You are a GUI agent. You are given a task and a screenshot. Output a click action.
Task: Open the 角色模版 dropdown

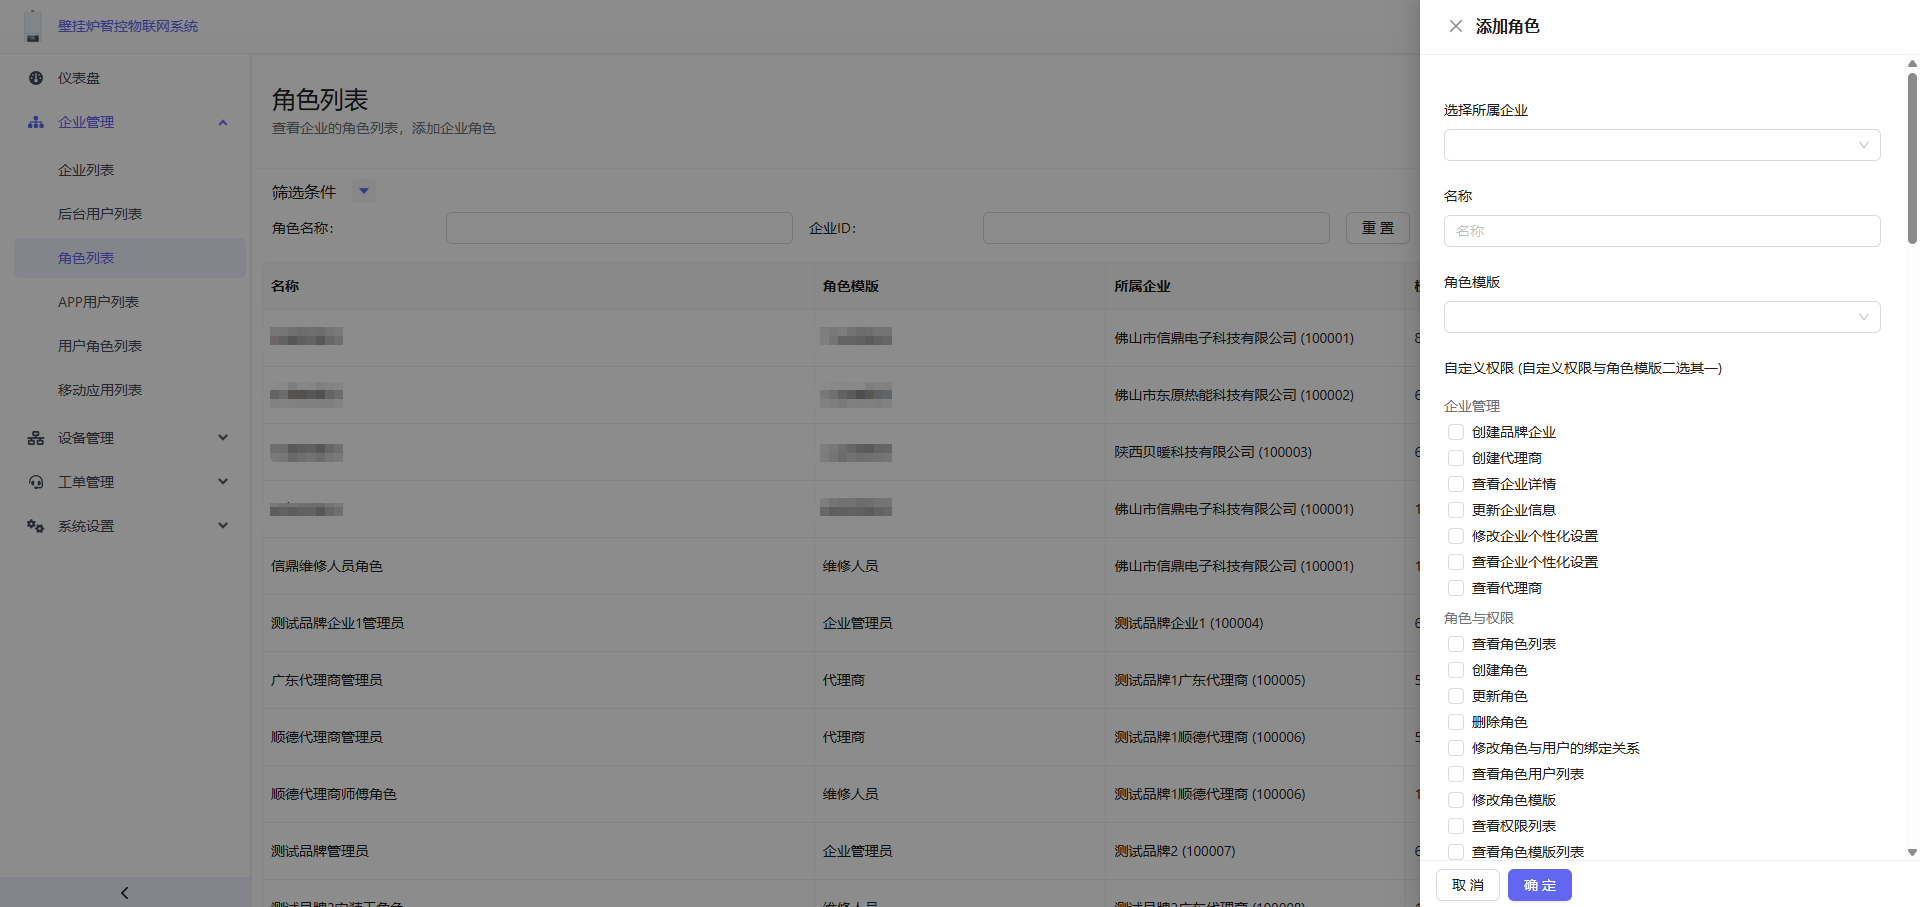(x=1661, y=317)
